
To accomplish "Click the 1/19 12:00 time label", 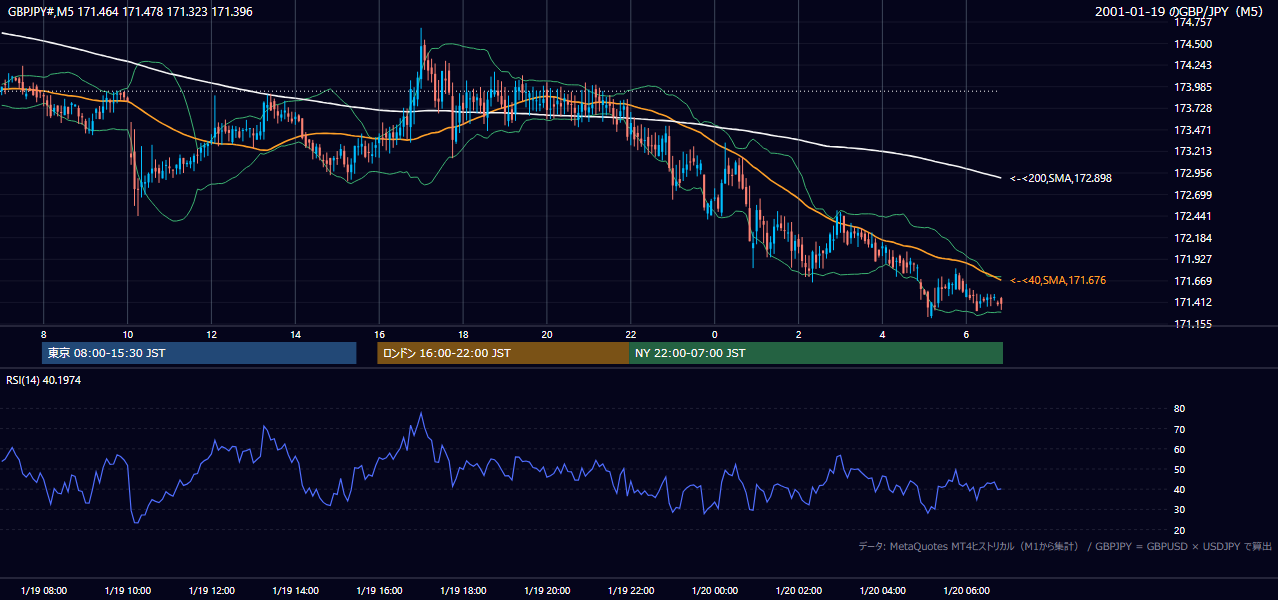I will [211, 590].
